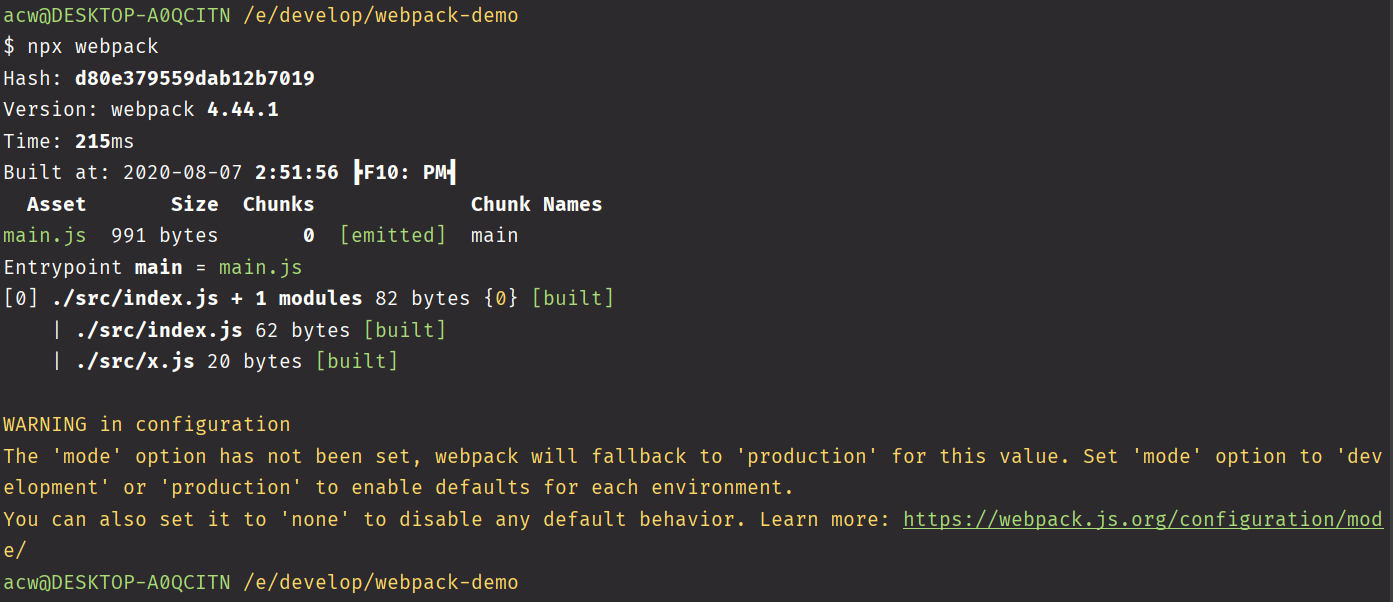The height and width of the screenshot is (602, 1393).
Task: Click the bottom prompt acw@DESKTOP-A0QCITN
Action: coord(117,582)
